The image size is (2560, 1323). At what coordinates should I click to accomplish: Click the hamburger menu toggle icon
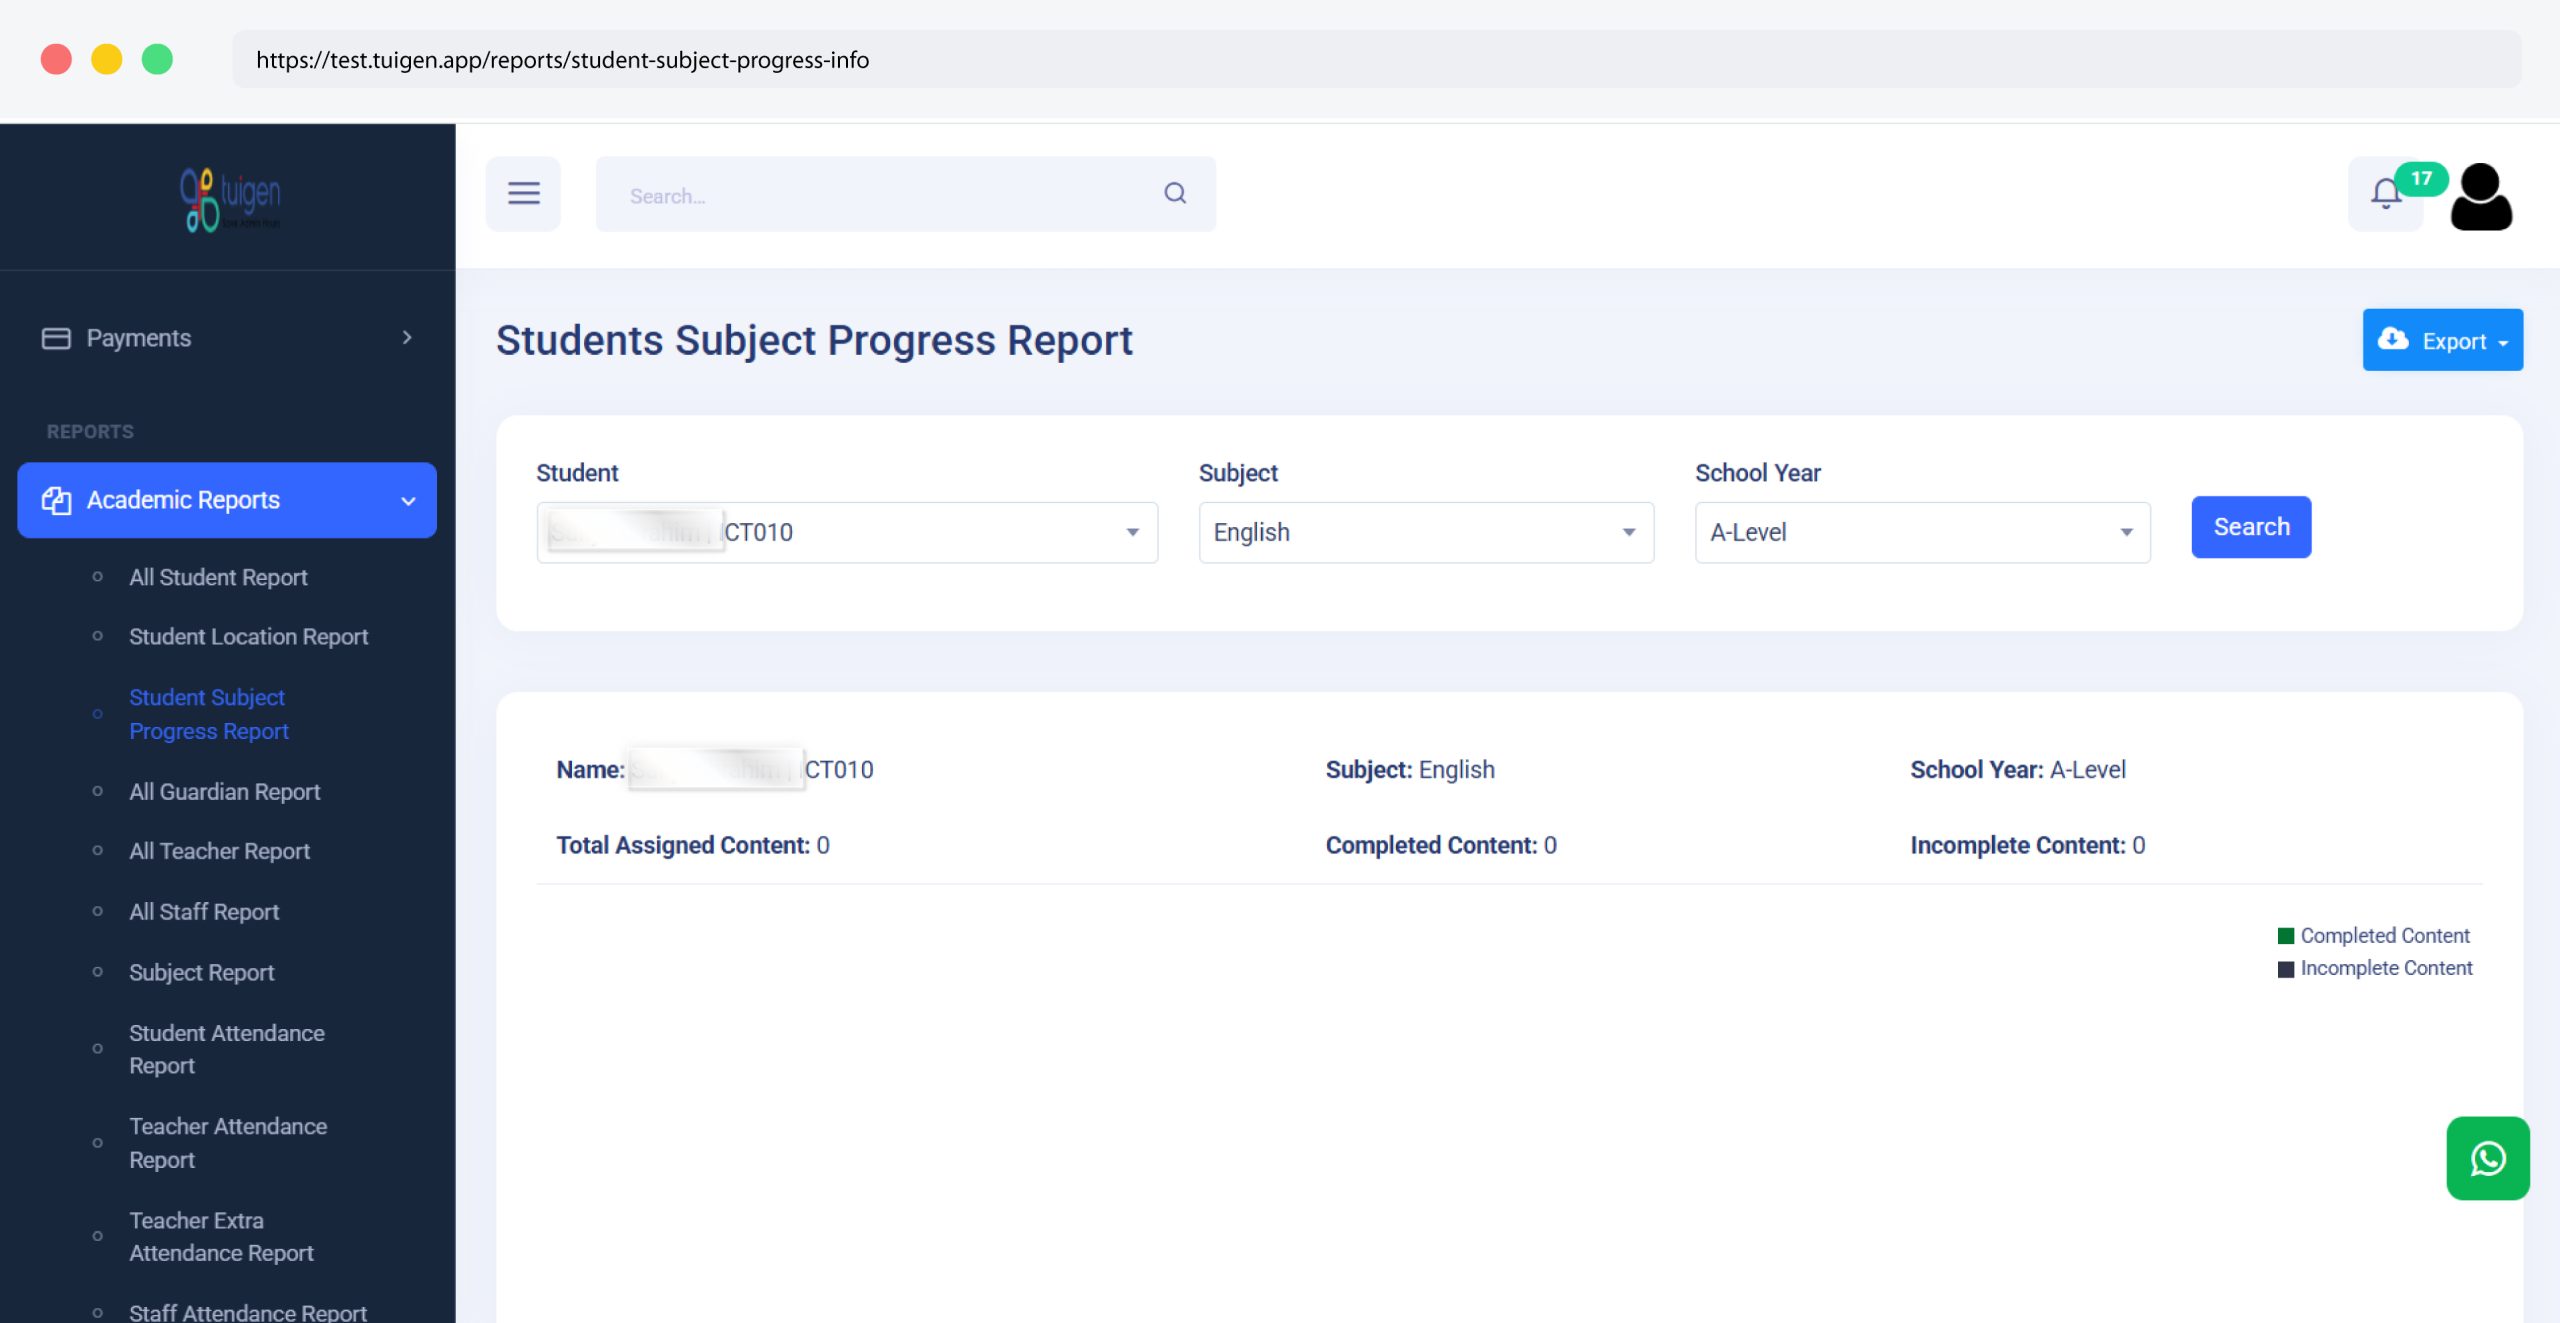point(523,193)
